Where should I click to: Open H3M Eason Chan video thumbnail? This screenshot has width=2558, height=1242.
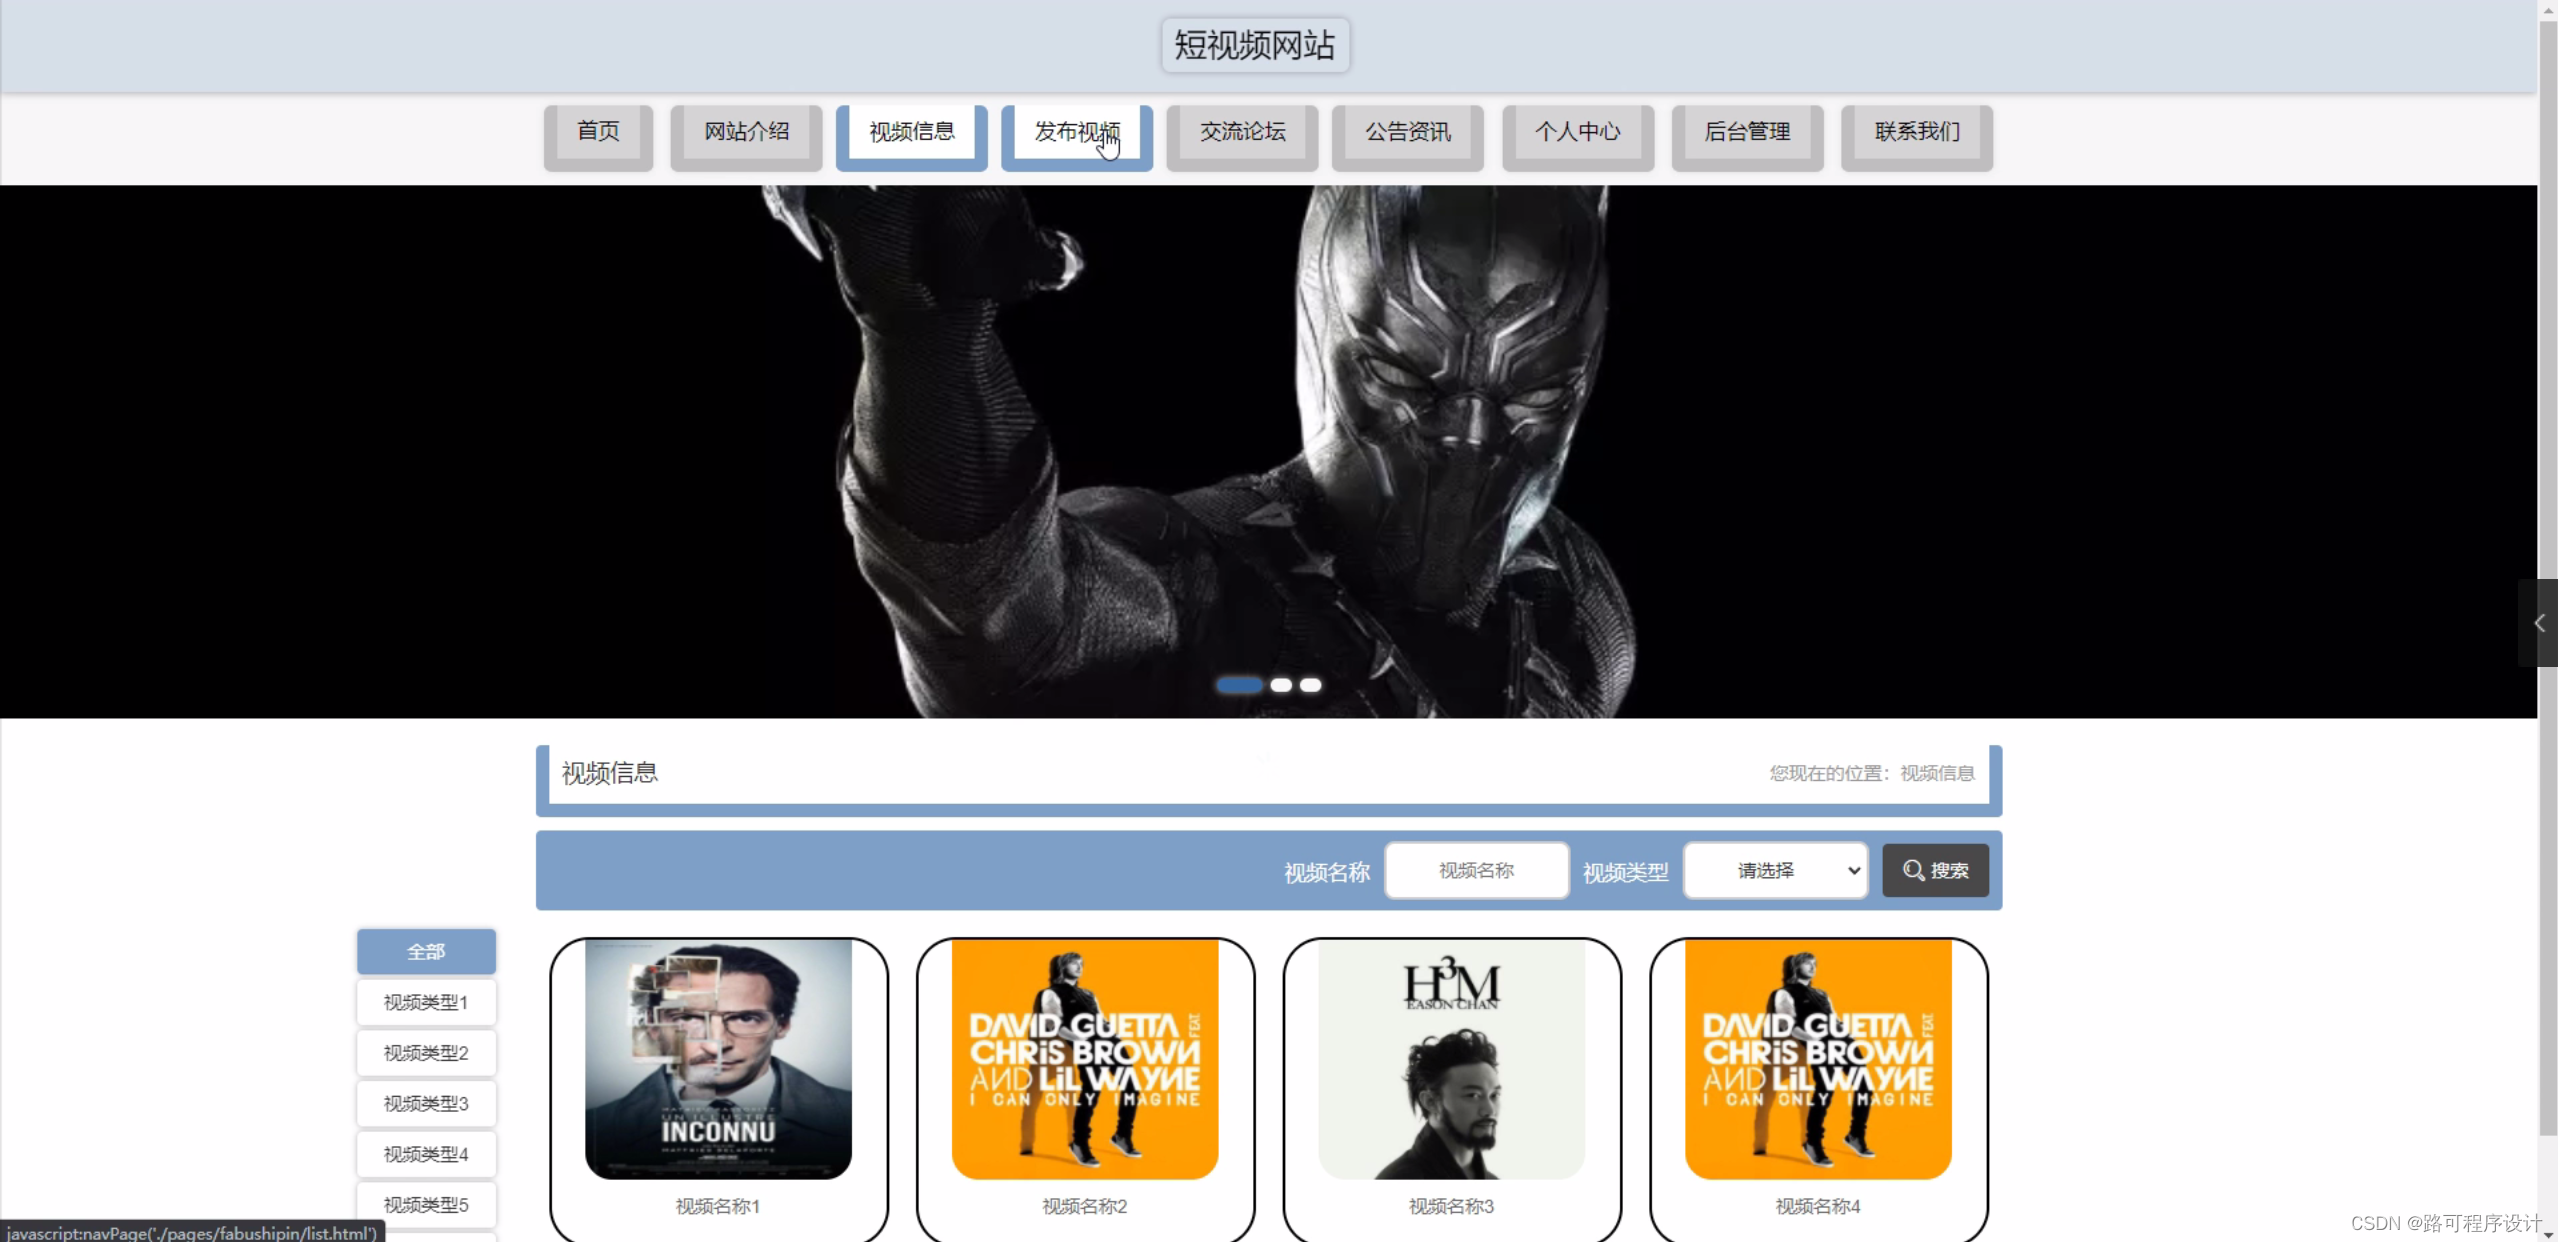1451,1058
